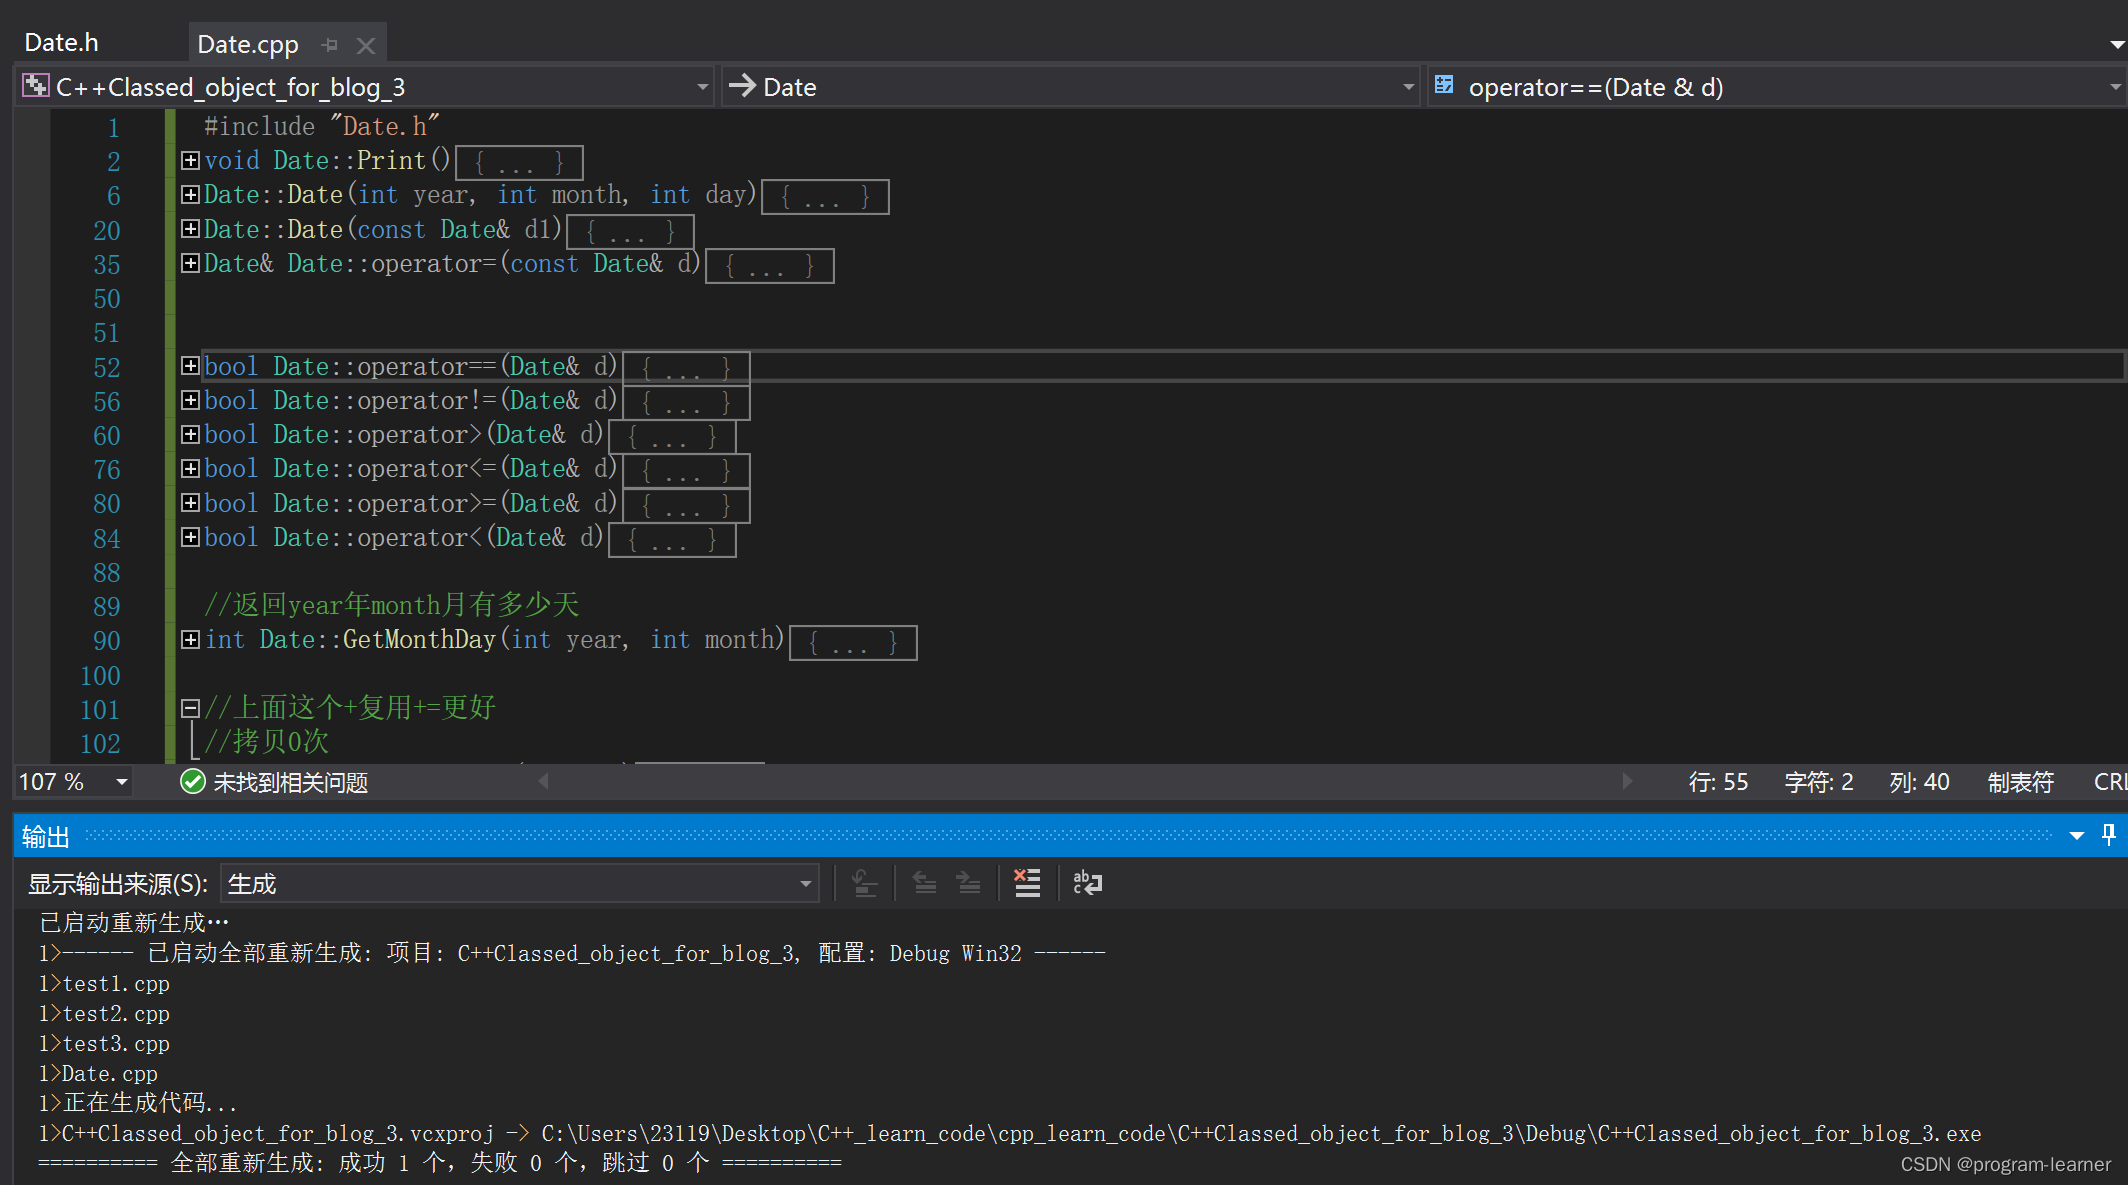2128x1185 pixels.
Task: Expand the operator!= function on line 56
Action: point(190,400)
